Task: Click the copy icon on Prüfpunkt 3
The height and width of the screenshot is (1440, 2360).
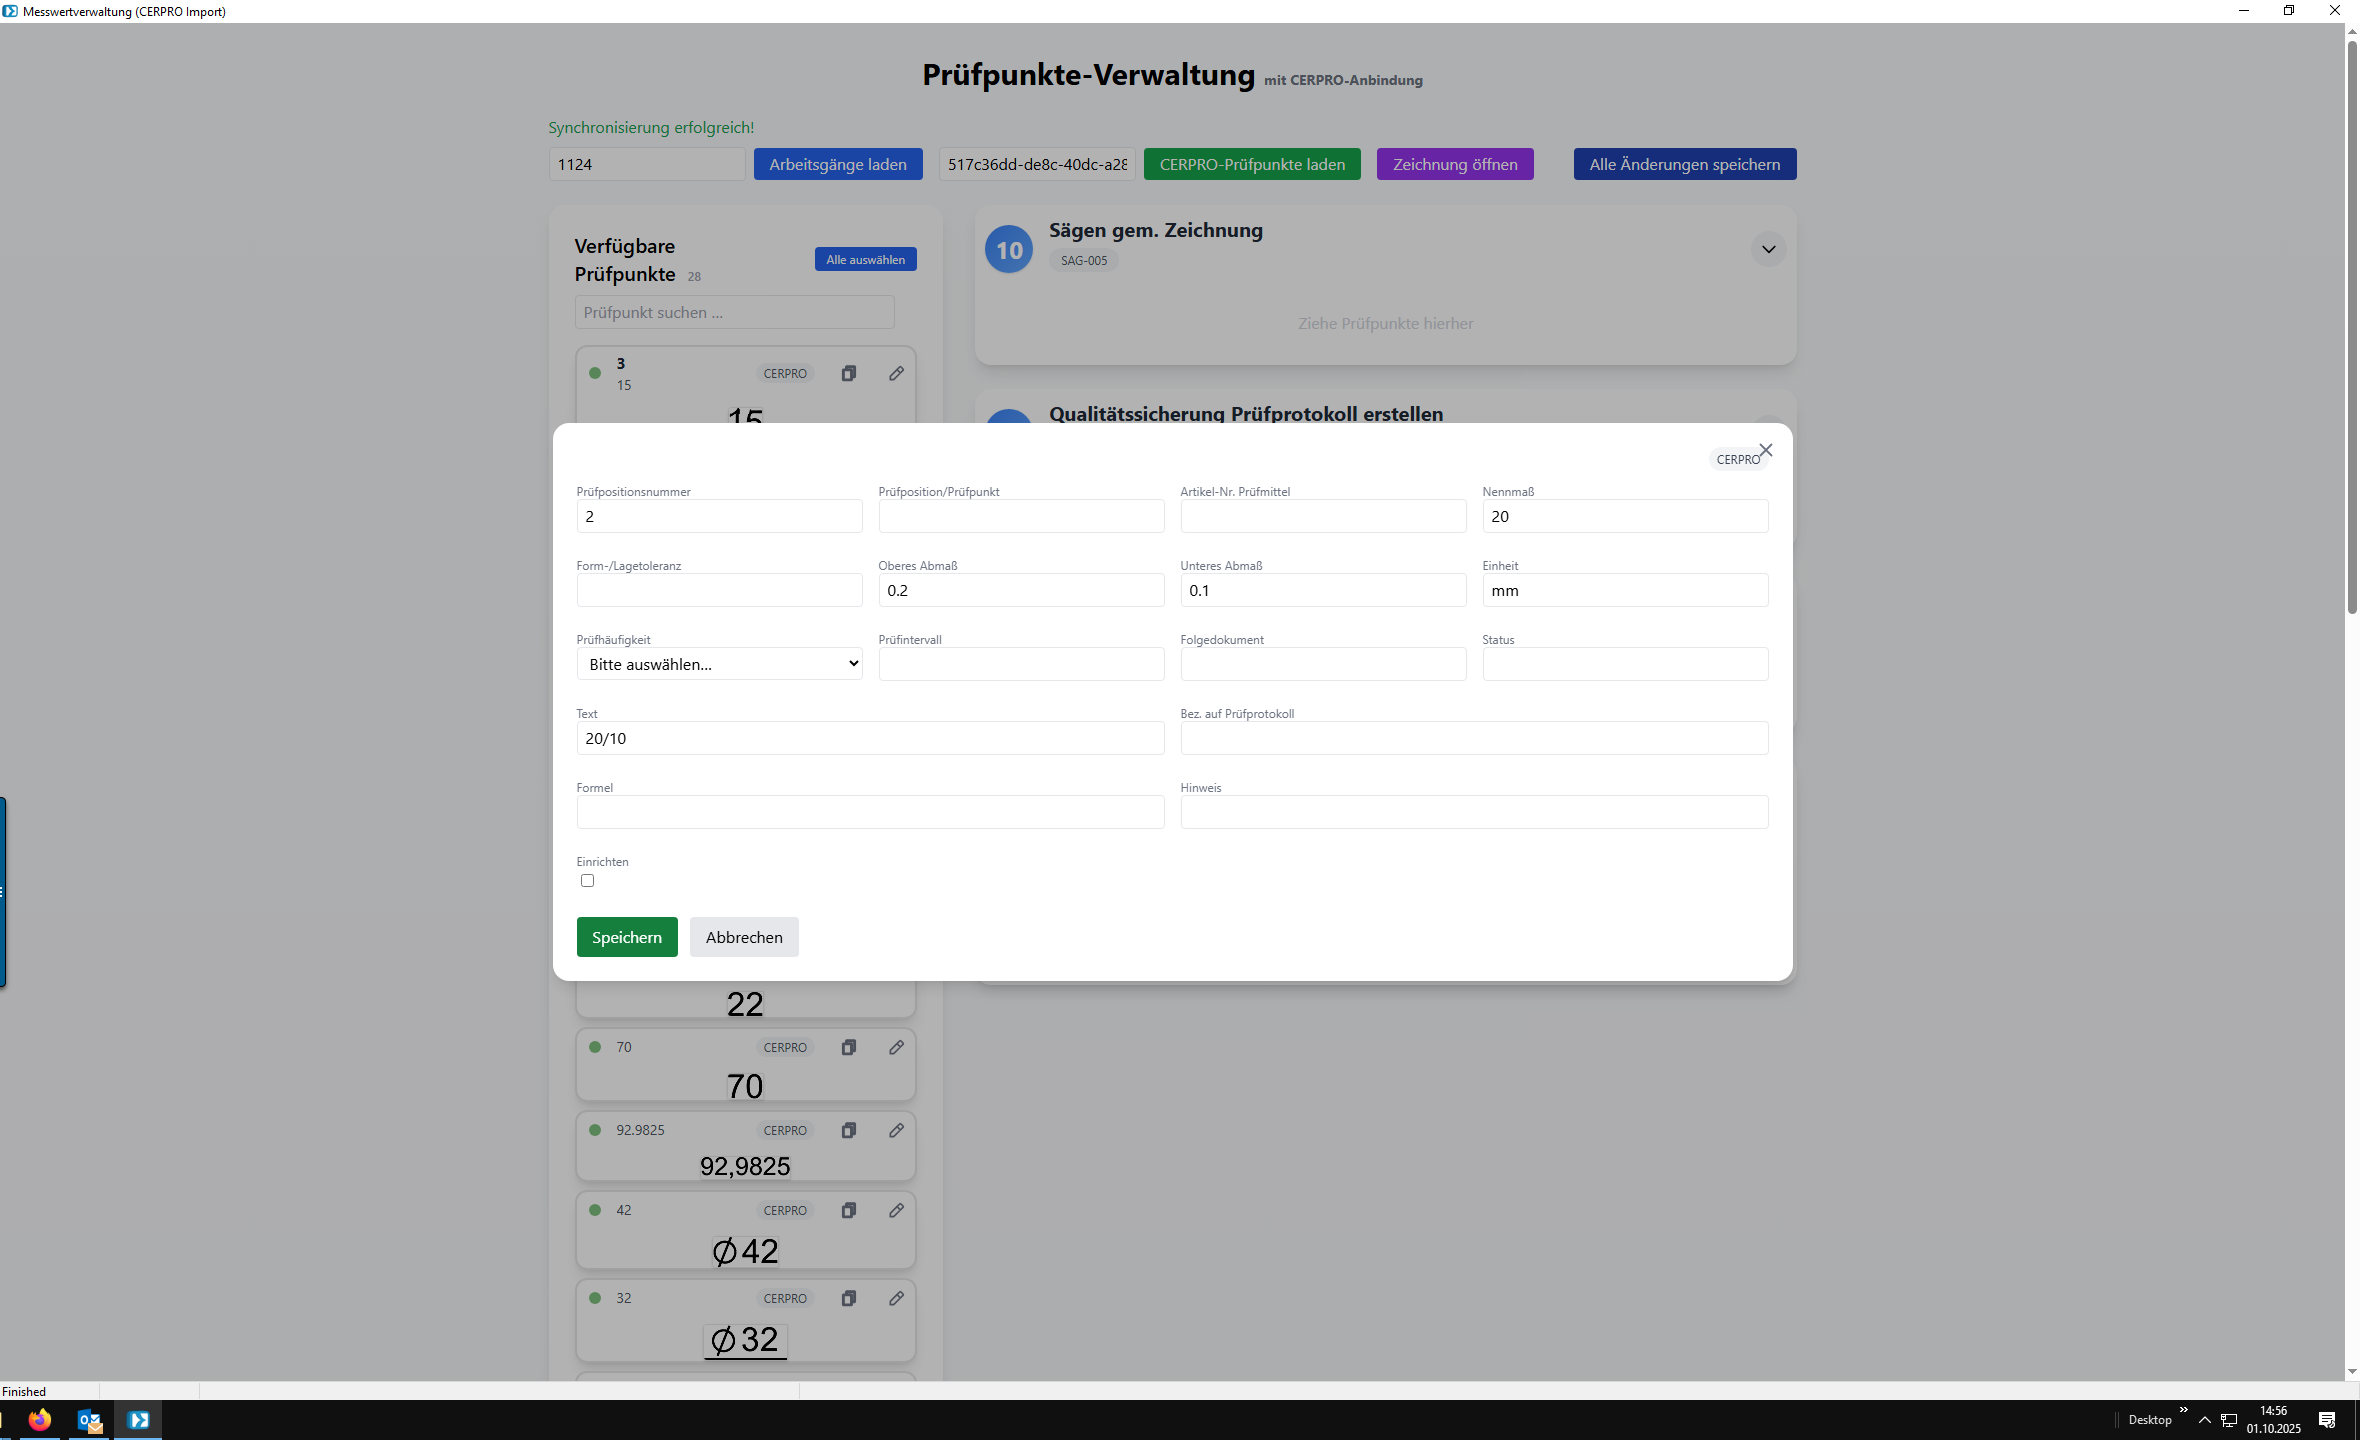Action: [848, 373]
